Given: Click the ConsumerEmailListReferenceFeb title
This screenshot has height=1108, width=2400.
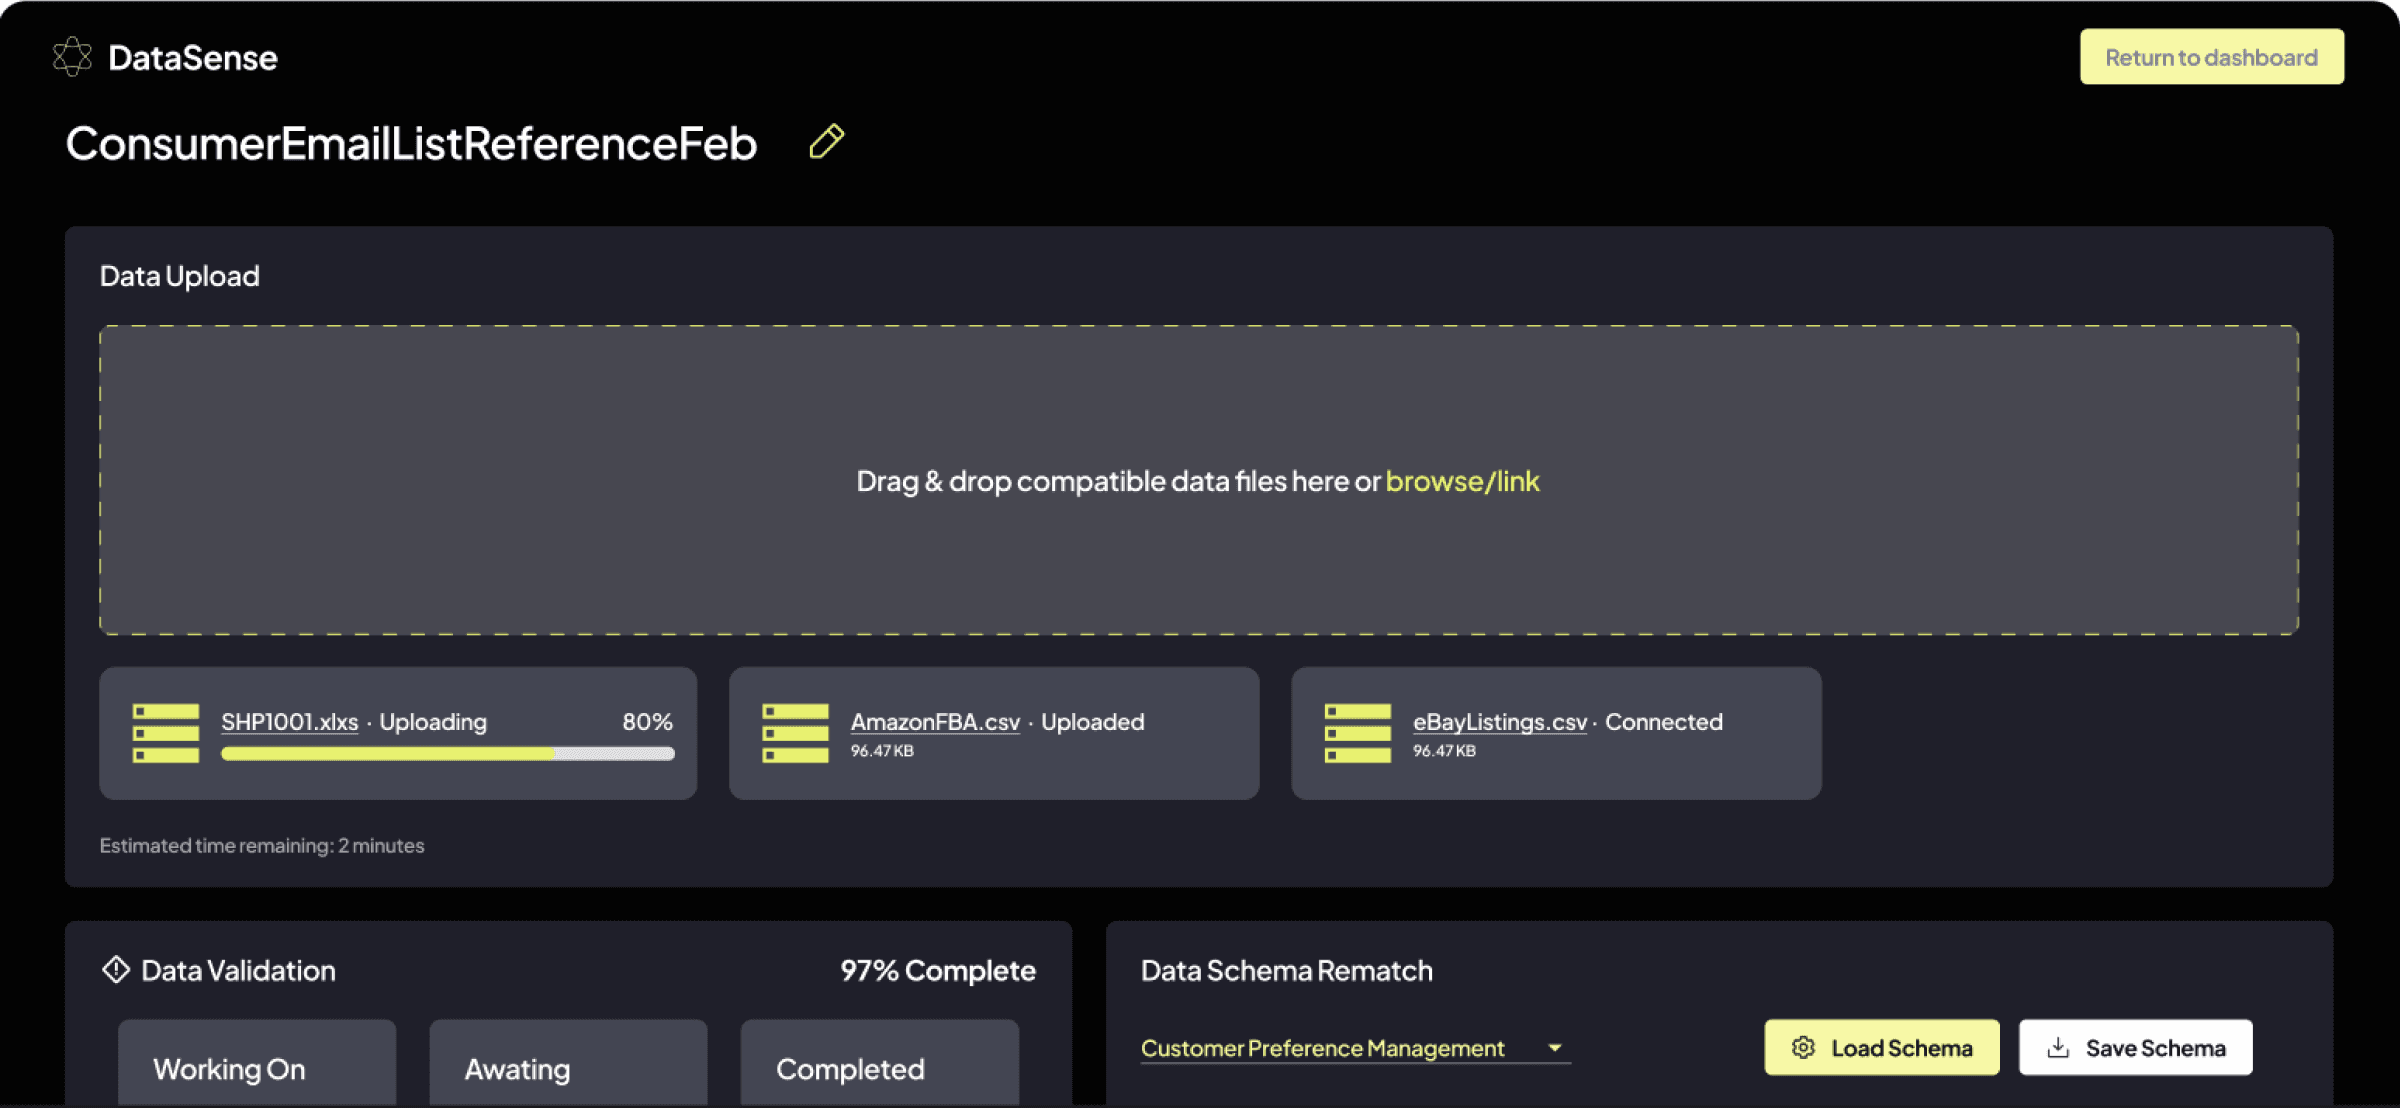Looking at the screenshot, I should [411, 143].
